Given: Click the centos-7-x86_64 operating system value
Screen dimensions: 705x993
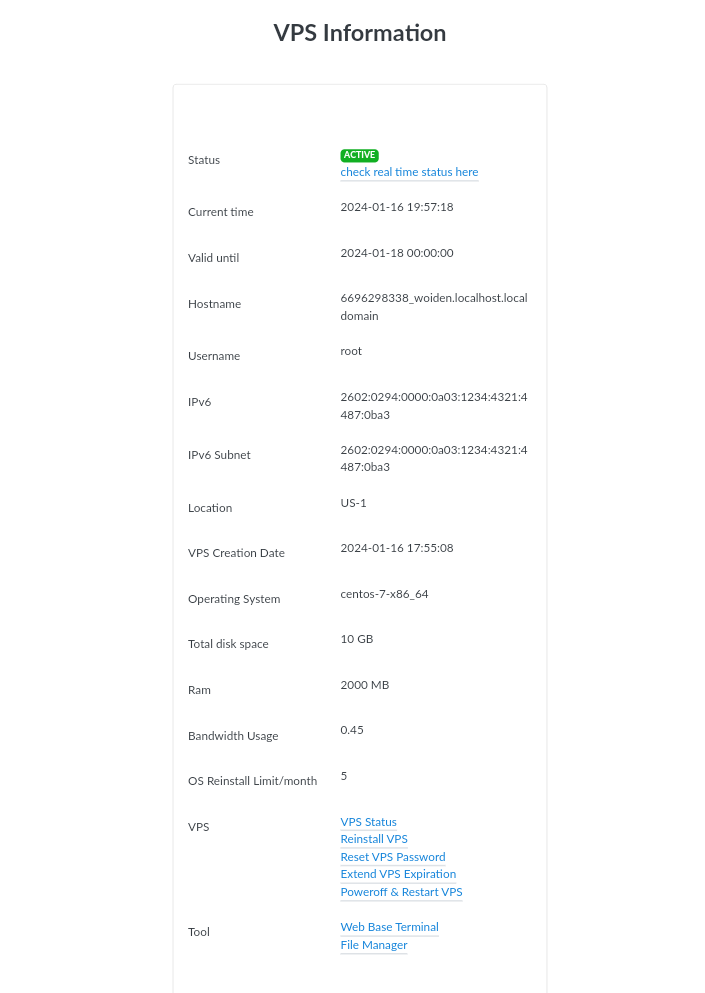Looking at the screenshot, I should tap(384, 594).
